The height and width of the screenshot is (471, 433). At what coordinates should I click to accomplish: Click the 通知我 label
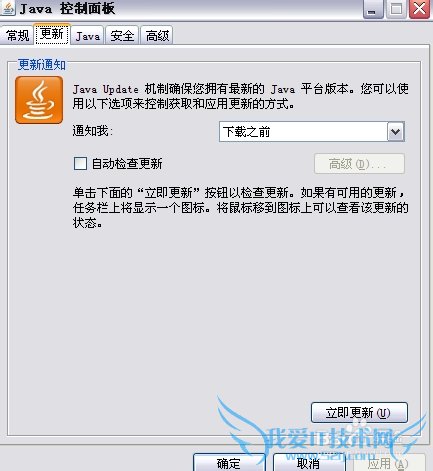click(x=92, y=131)
